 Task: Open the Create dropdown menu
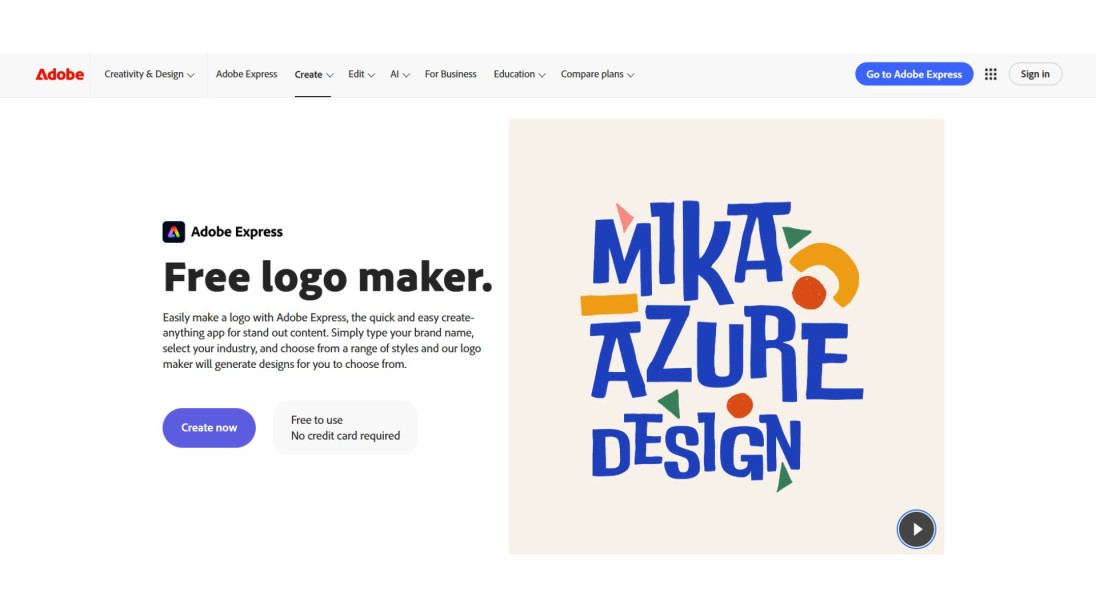(313, 74)
